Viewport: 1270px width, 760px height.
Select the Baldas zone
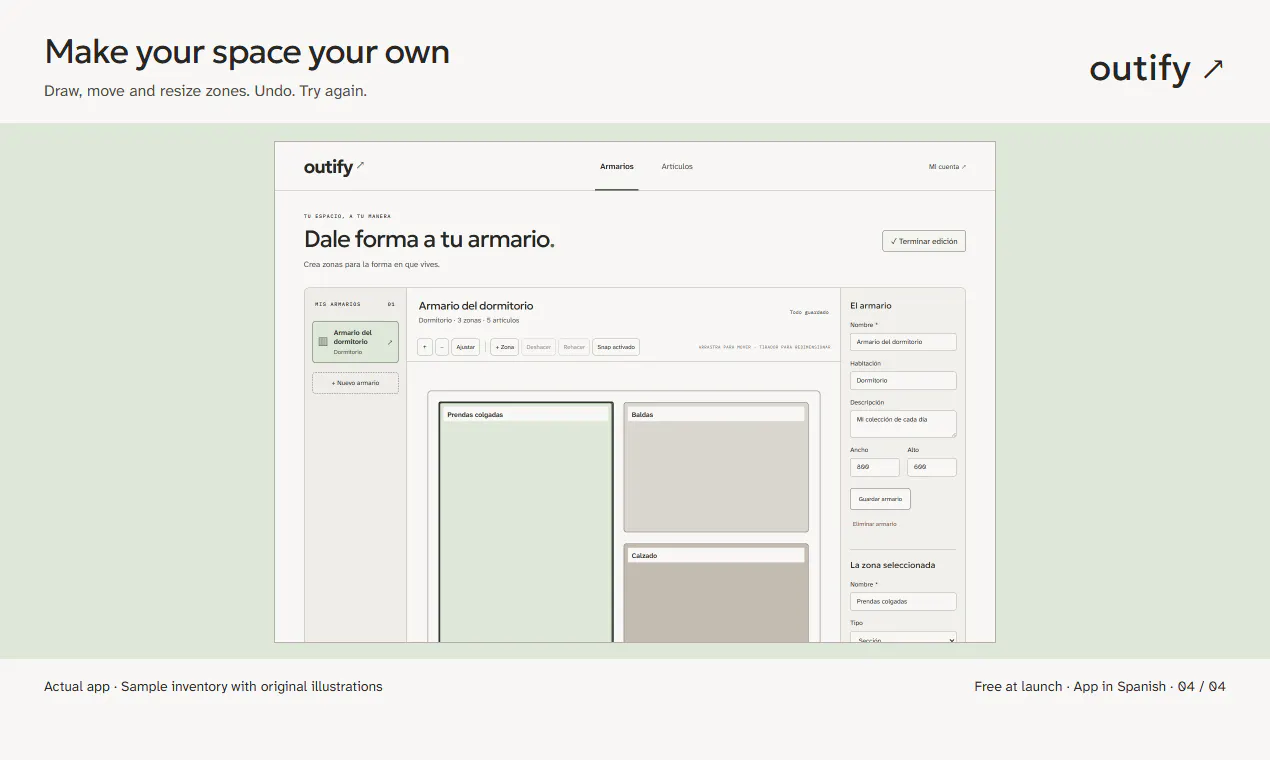pyautogui.click(x=716, y=468)
